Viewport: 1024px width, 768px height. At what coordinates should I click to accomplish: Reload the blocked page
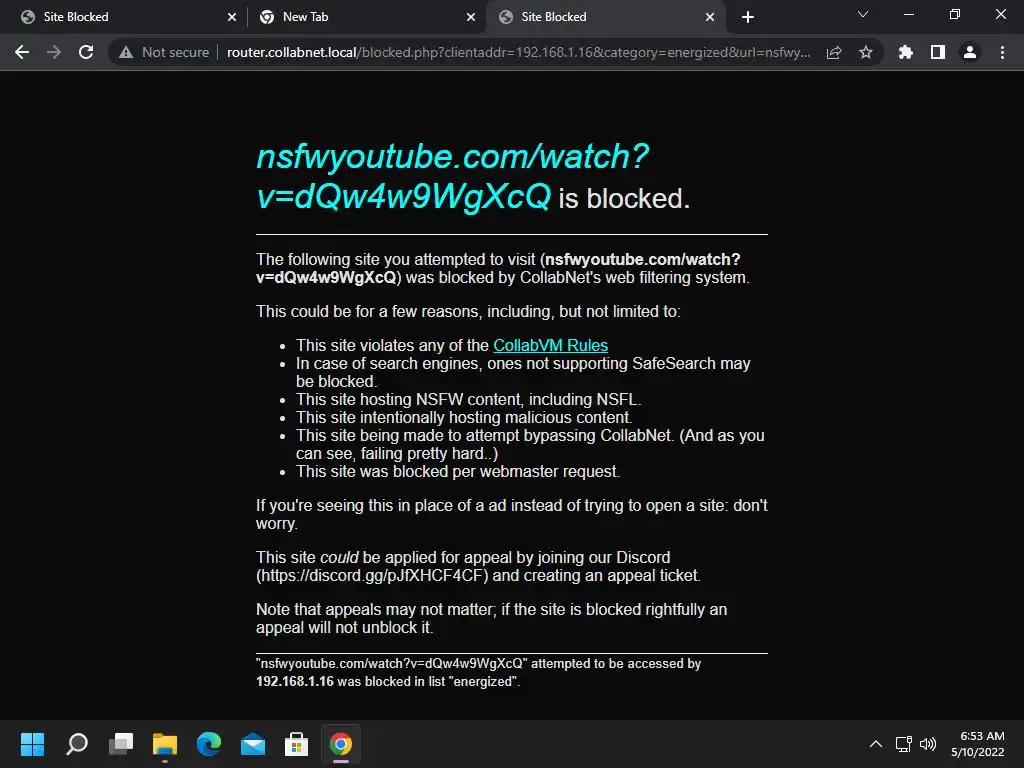[86, 52]
